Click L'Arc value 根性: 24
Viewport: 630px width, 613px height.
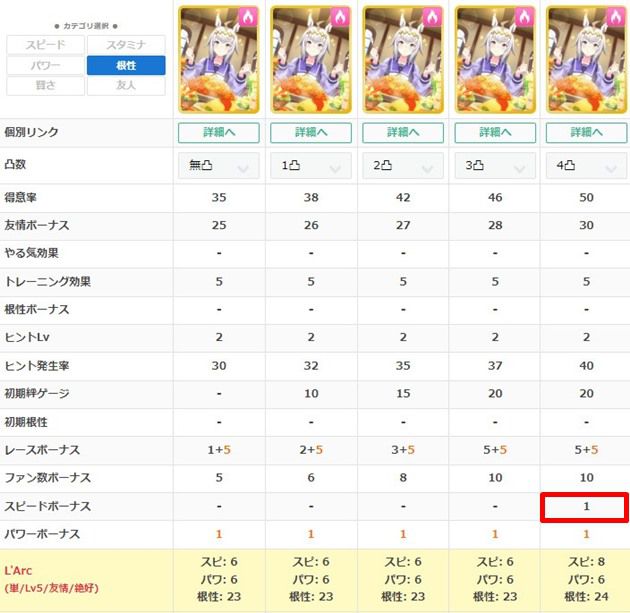pos(587,597)
